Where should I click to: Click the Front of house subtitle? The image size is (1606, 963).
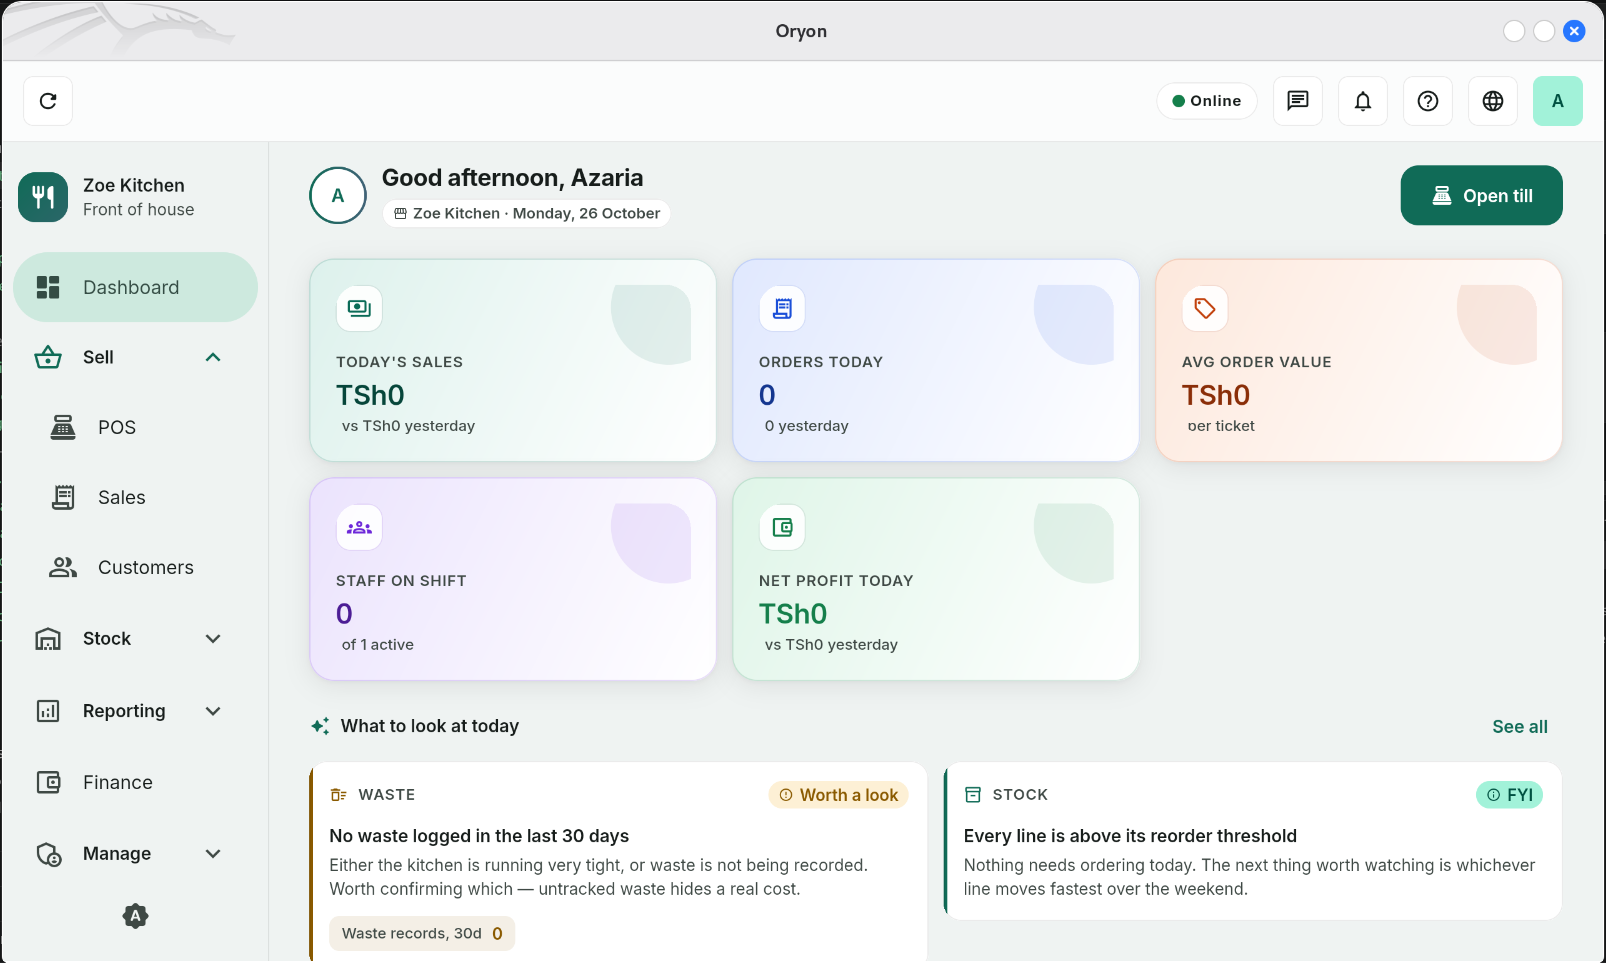[139, 210]
